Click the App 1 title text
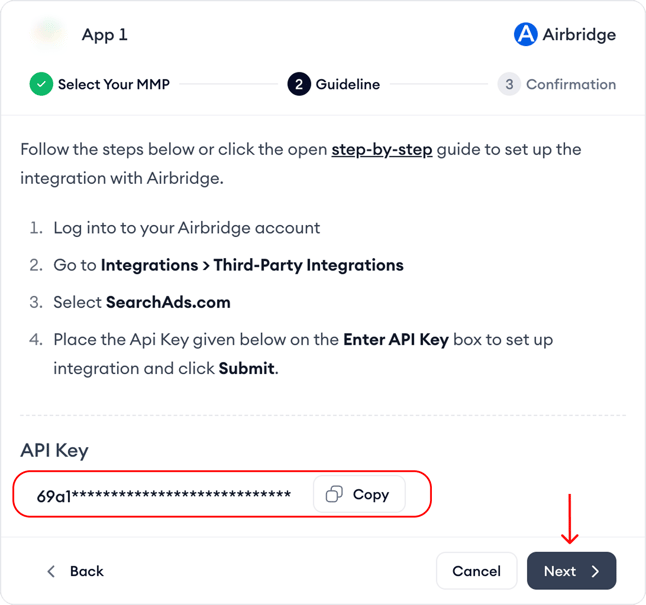This screenshot has height=605, width=646. coord(105,35)
